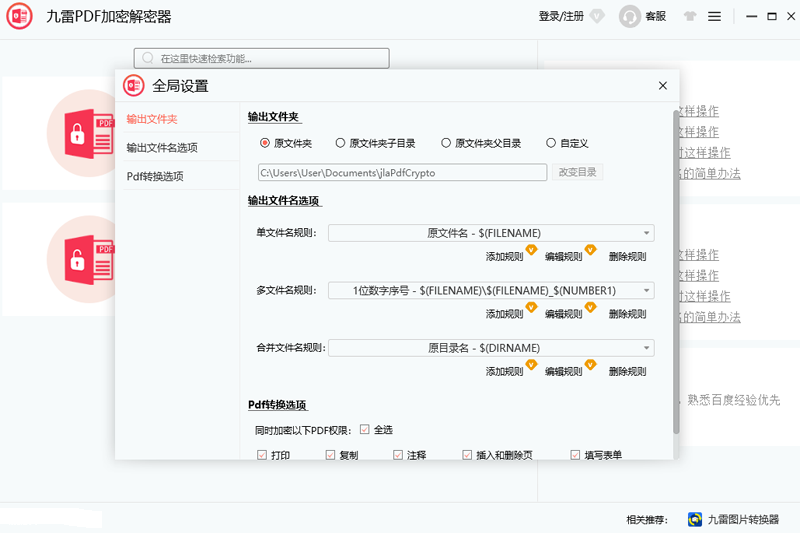Image resolution: width=800 pixels, height=533 pixels.
Task: Close the 全局设置 dialog
Action: pos(663,86)
